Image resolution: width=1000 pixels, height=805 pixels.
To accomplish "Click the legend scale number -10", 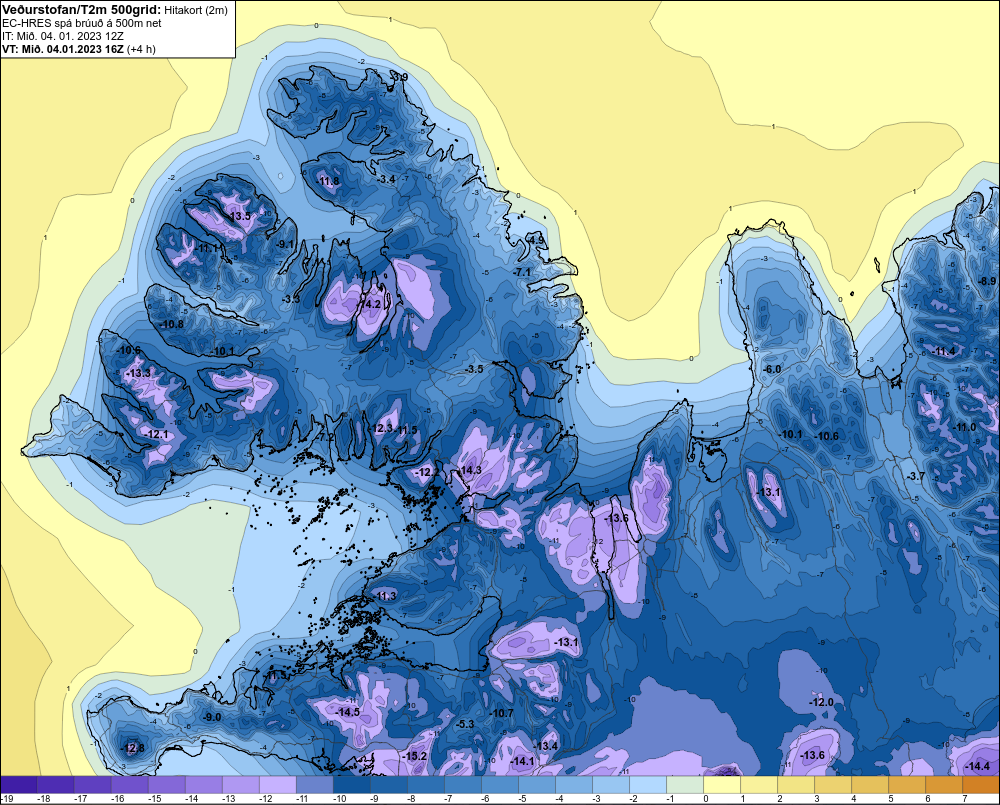I will [x=339, y=799].
